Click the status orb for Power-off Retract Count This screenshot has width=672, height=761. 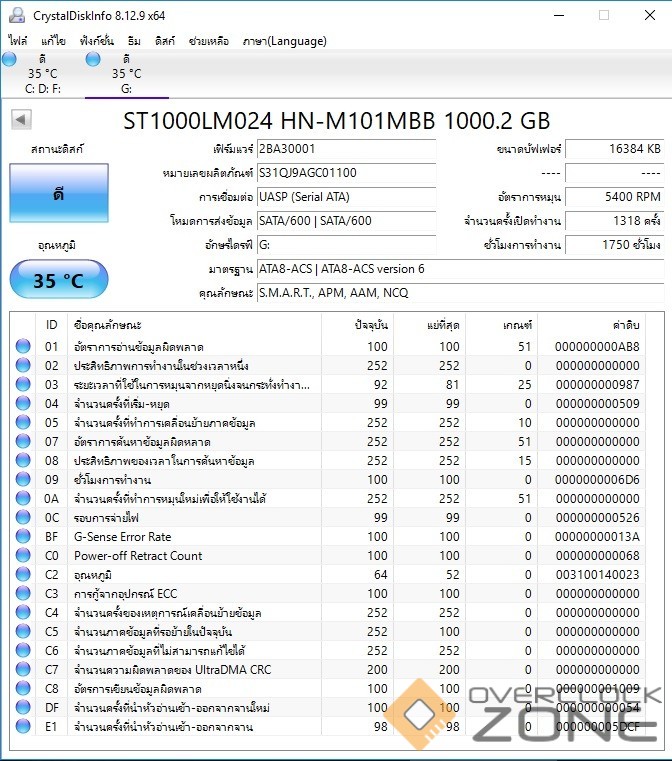[x=23, y=555]
